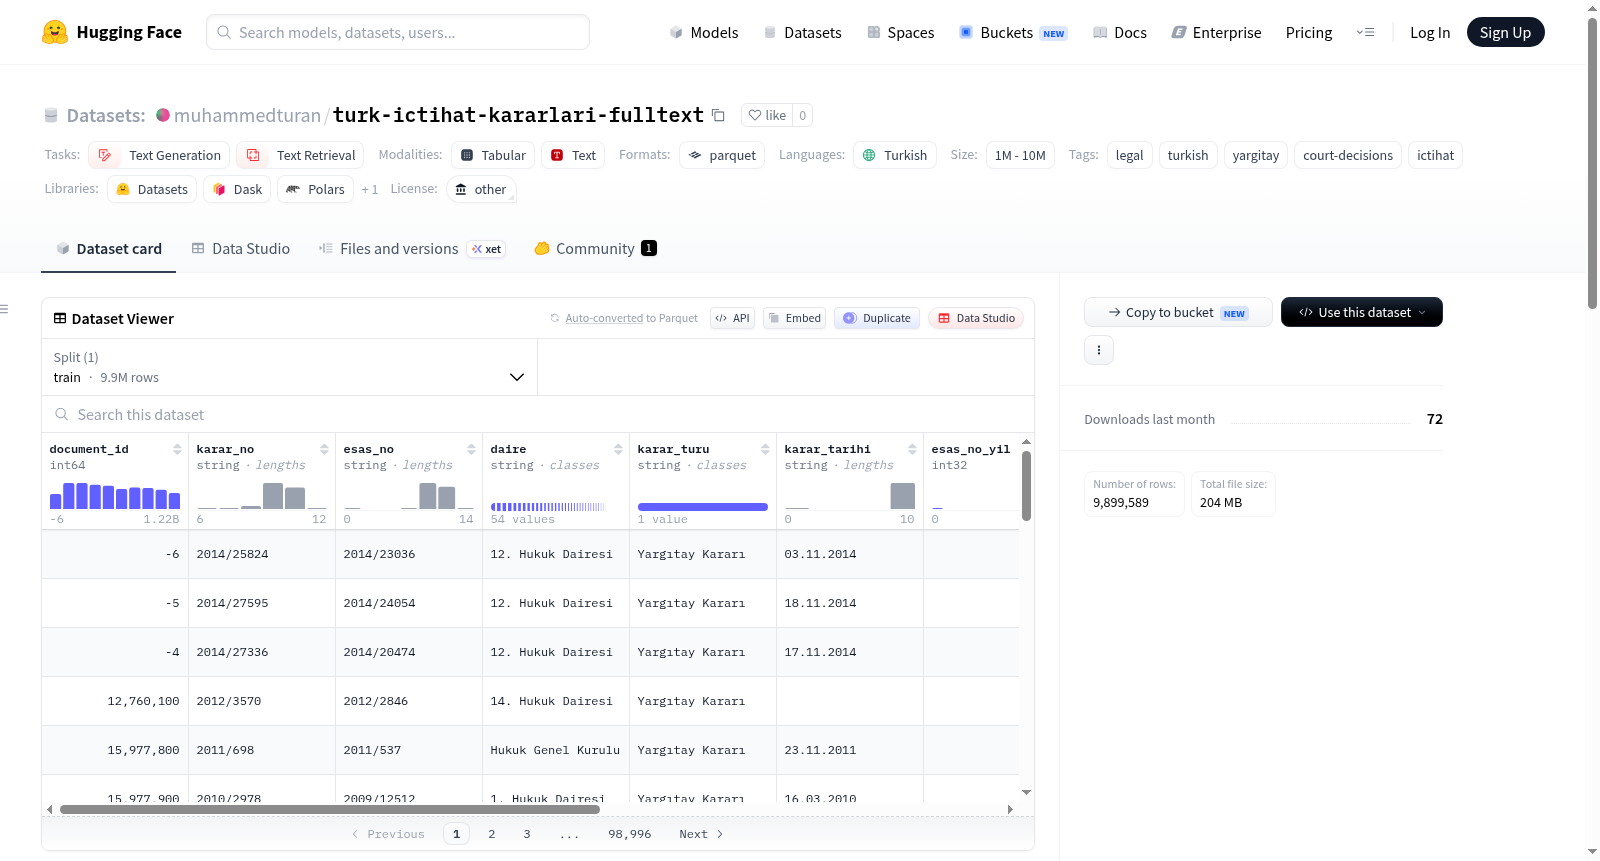Screen dimensions: 1600x861
Task: Select the Tabular modality tag
Action: [493, 155]
